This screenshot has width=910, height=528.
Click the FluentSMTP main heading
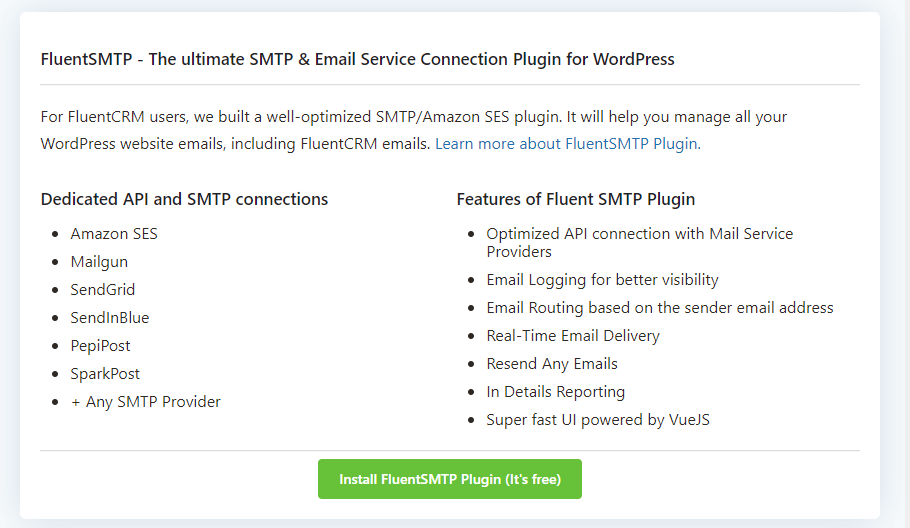click(358, 59)
